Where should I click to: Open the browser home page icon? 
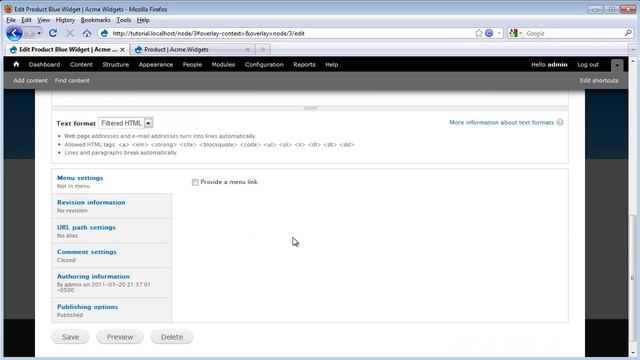[x=87, y=33]
